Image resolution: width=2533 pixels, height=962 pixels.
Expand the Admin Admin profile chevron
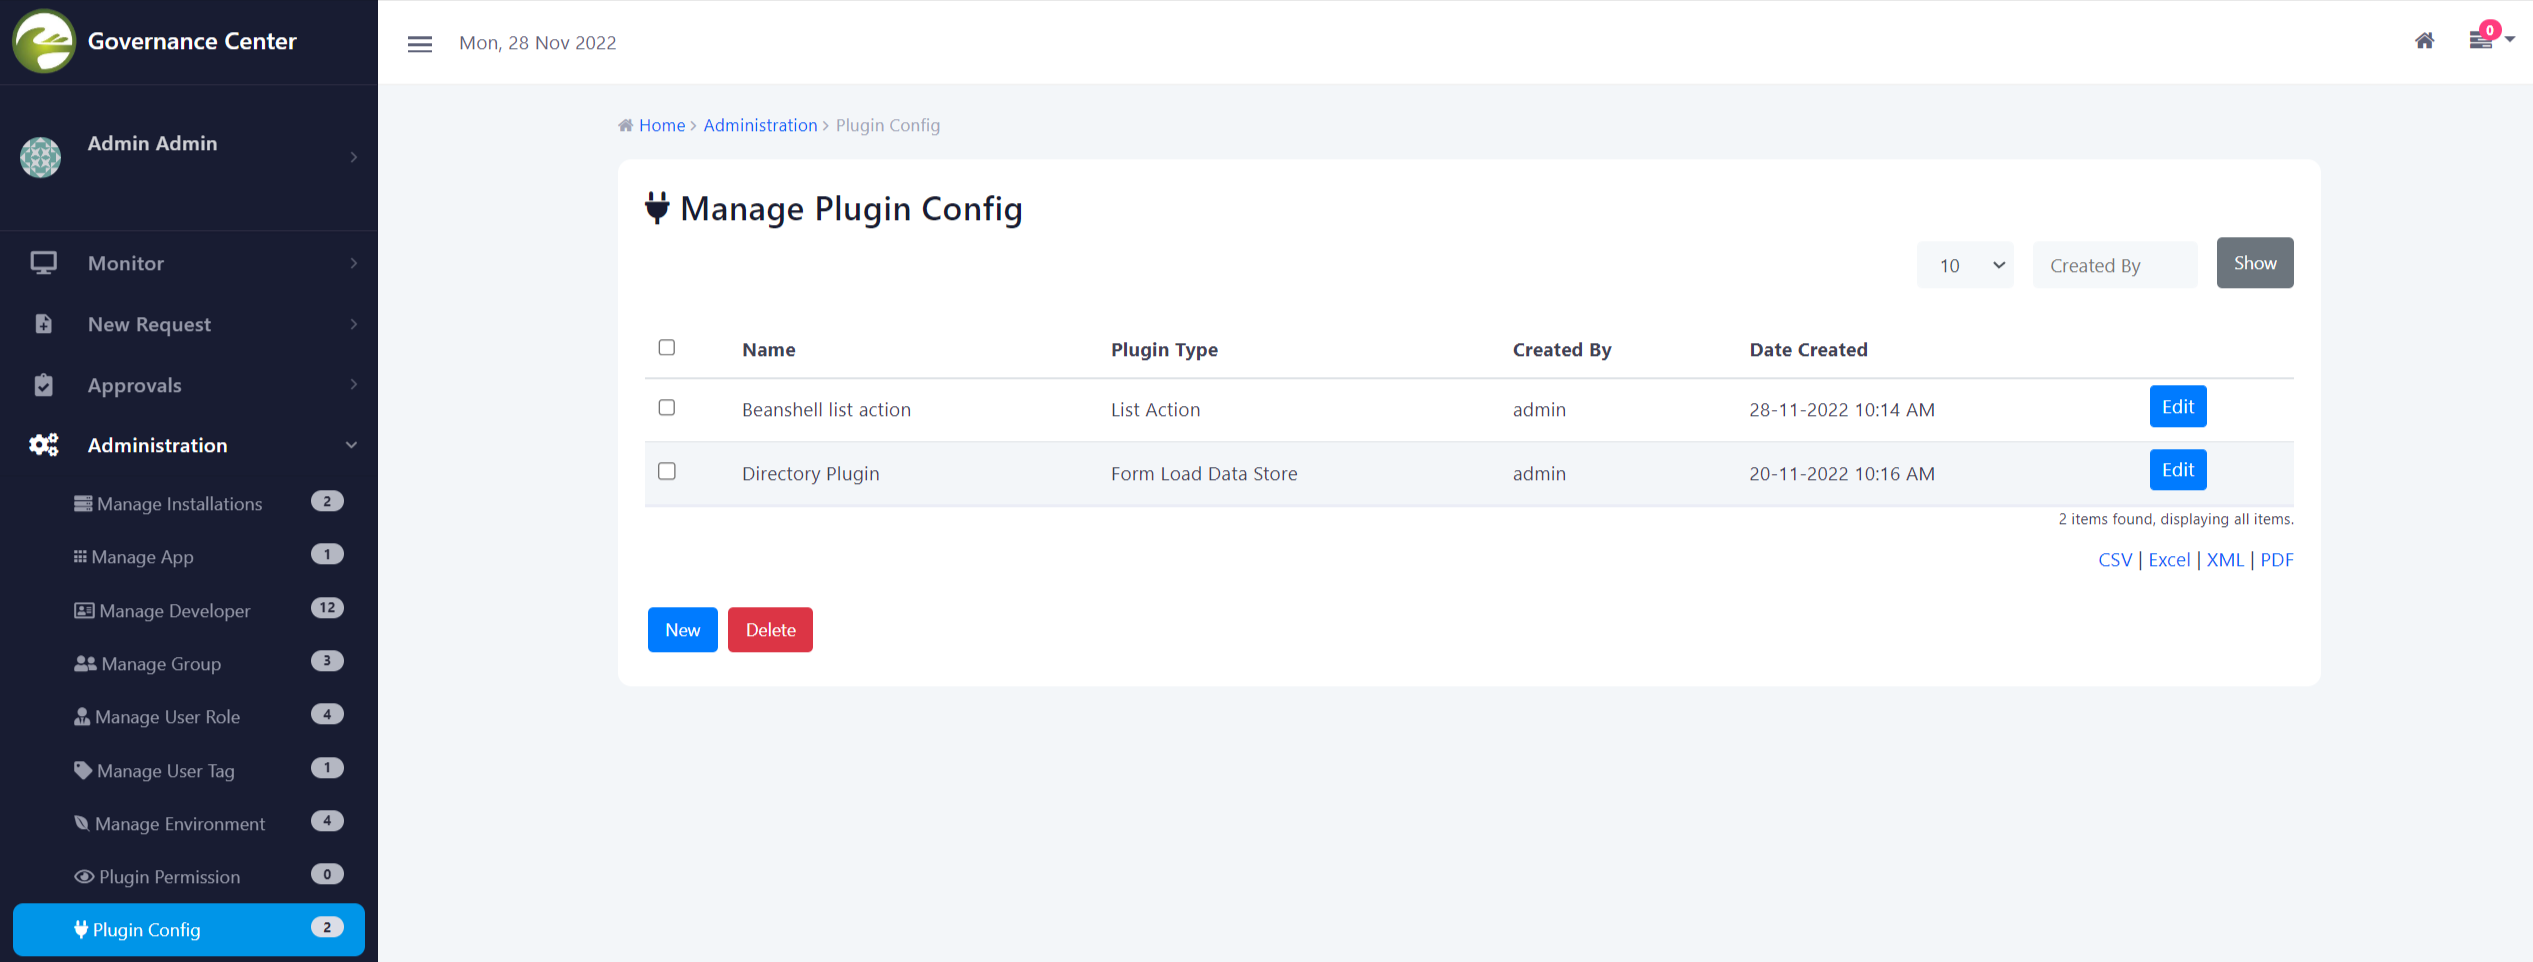[x=354, y=157]
